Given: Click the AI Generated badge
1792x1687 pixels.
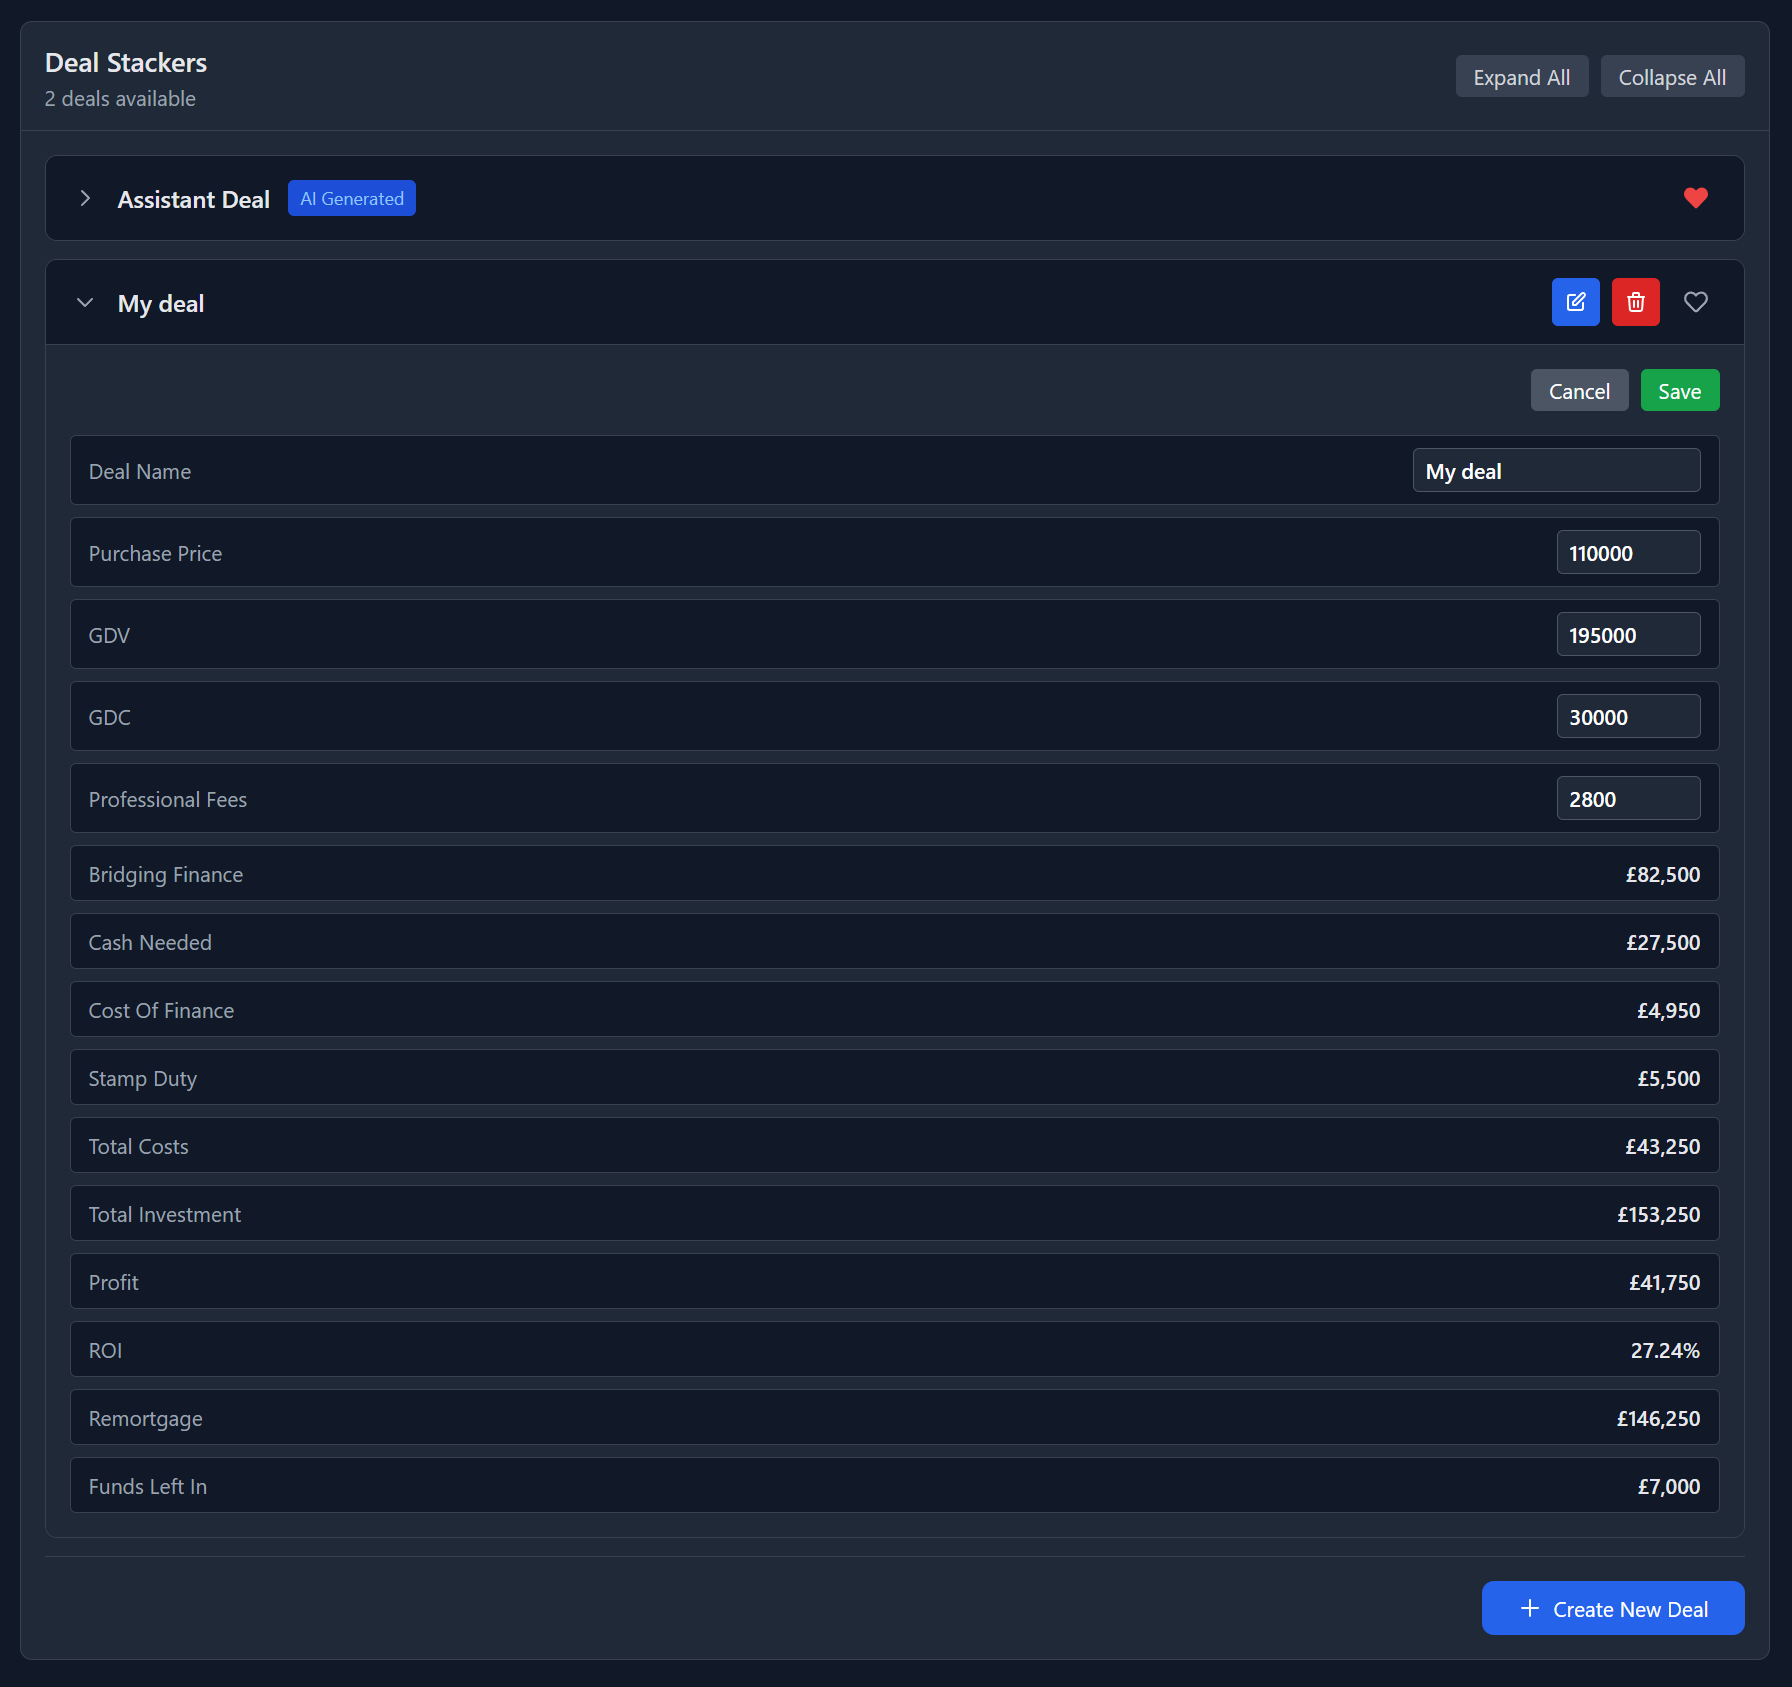Looking at the screenshot, I should (352, 199).
